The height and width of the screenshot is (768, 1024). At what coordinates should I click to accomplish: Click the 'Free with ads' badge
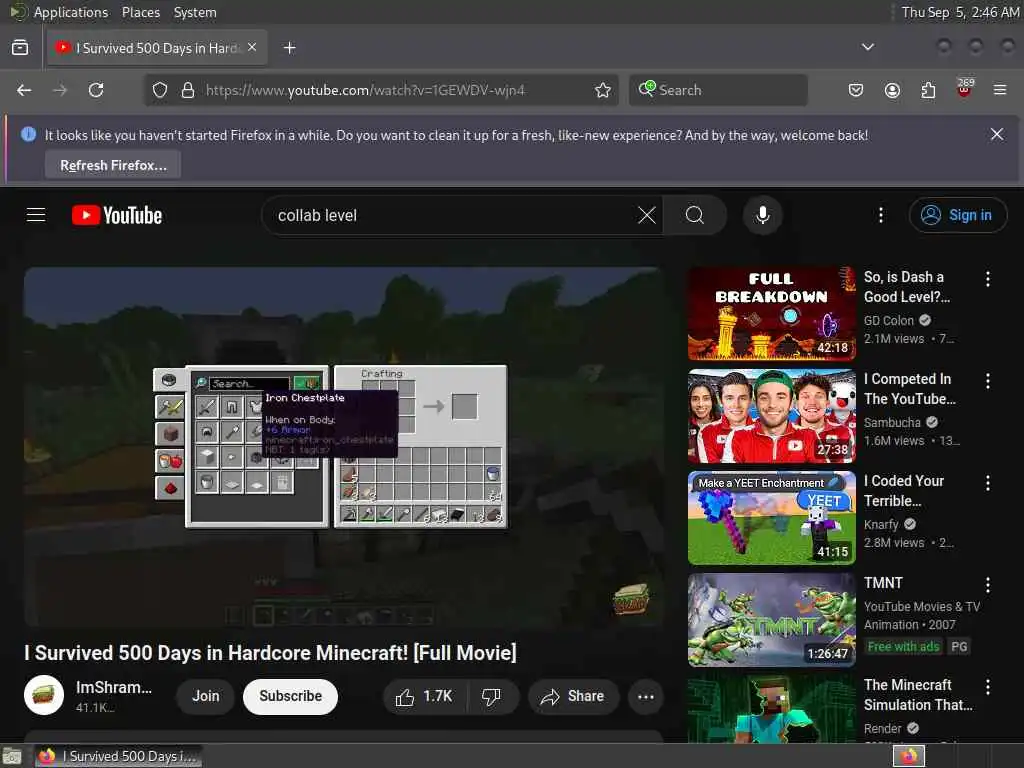(x=903, y=647)
